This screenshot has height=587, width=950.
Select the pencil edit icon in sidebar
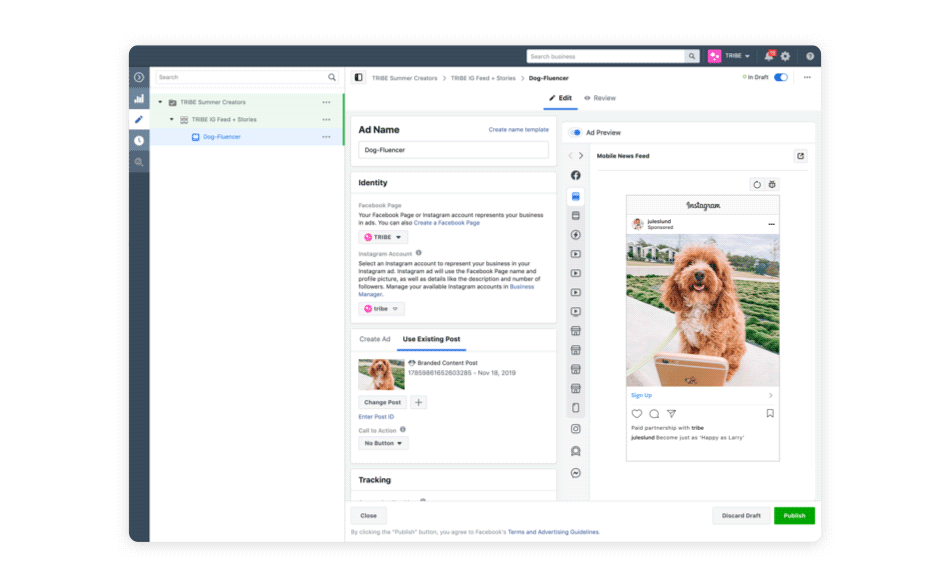point(137,117)
